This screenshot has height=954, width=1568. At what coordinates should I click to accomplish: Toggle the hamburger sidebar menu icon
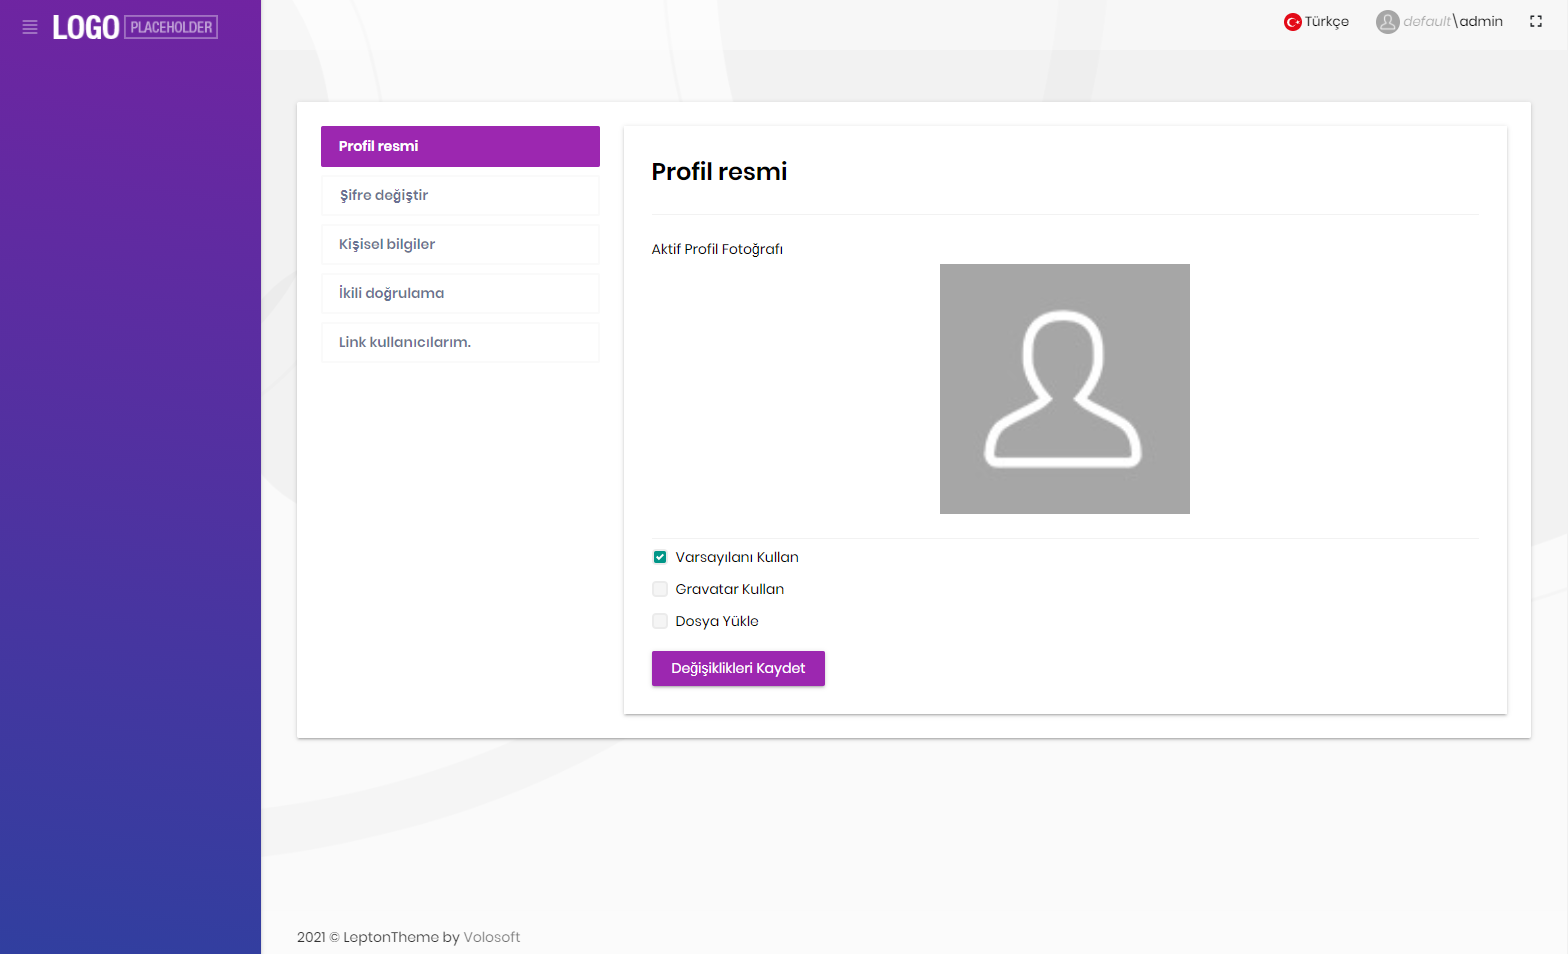[30, 27]
